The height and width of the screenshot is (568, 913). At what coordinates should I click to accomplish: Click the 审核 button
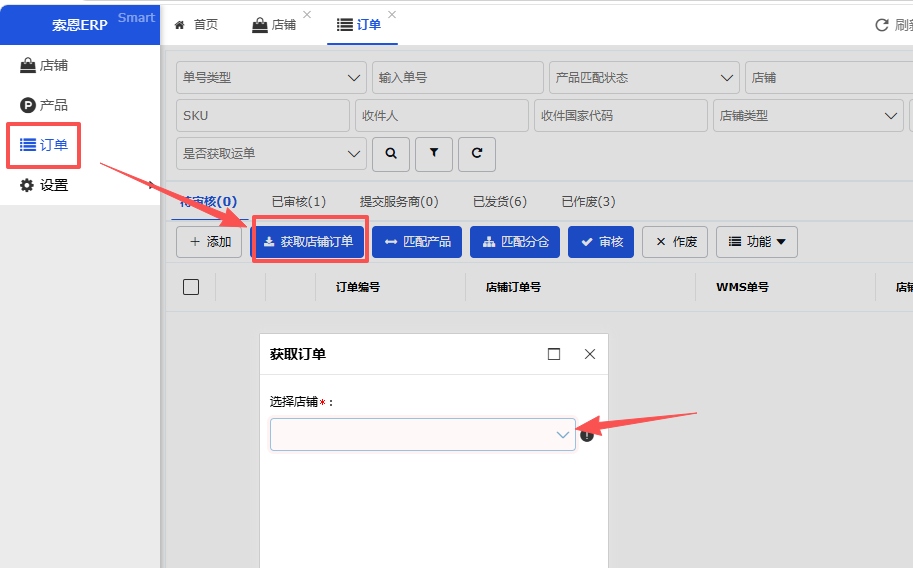point(601,242)
